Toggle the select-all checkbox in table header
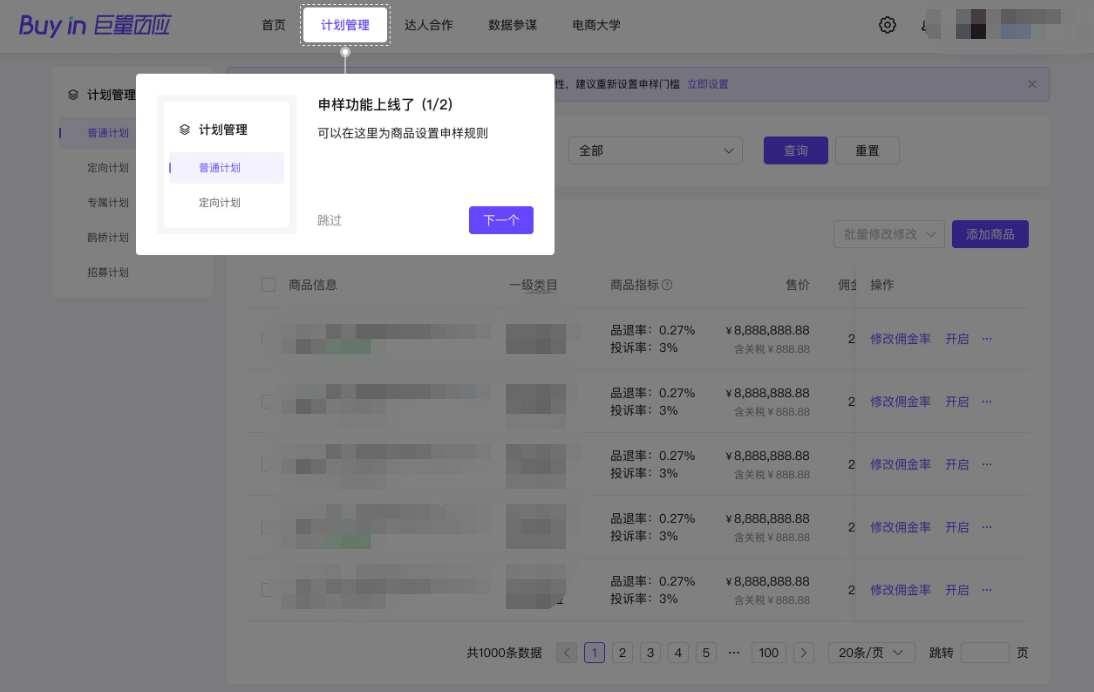Viewport: 1094px width, 692px height. (268, 285)
